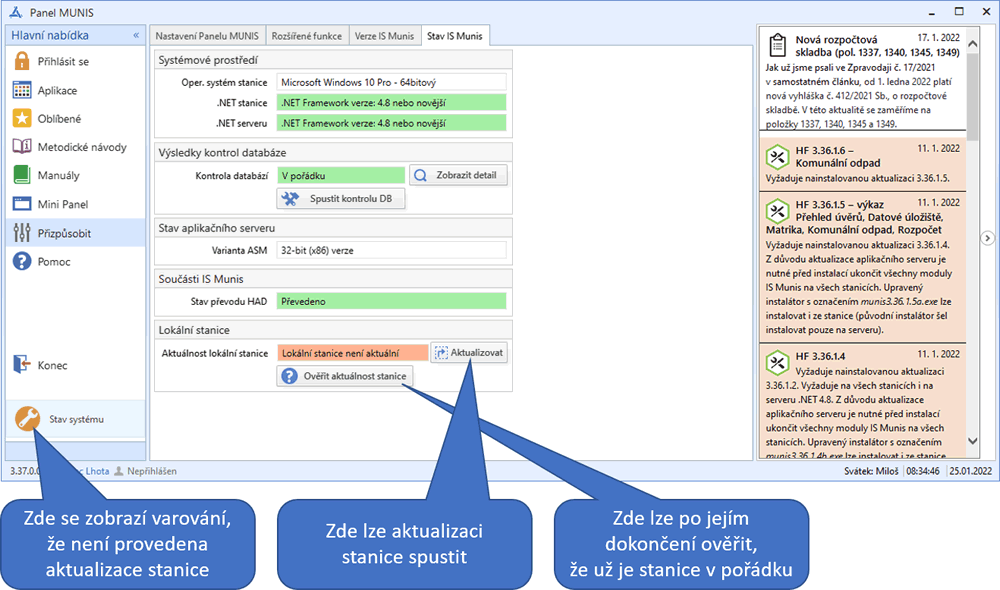Open Stav systému wrench icon
1000x590 pixels.
tap(28, 419)
